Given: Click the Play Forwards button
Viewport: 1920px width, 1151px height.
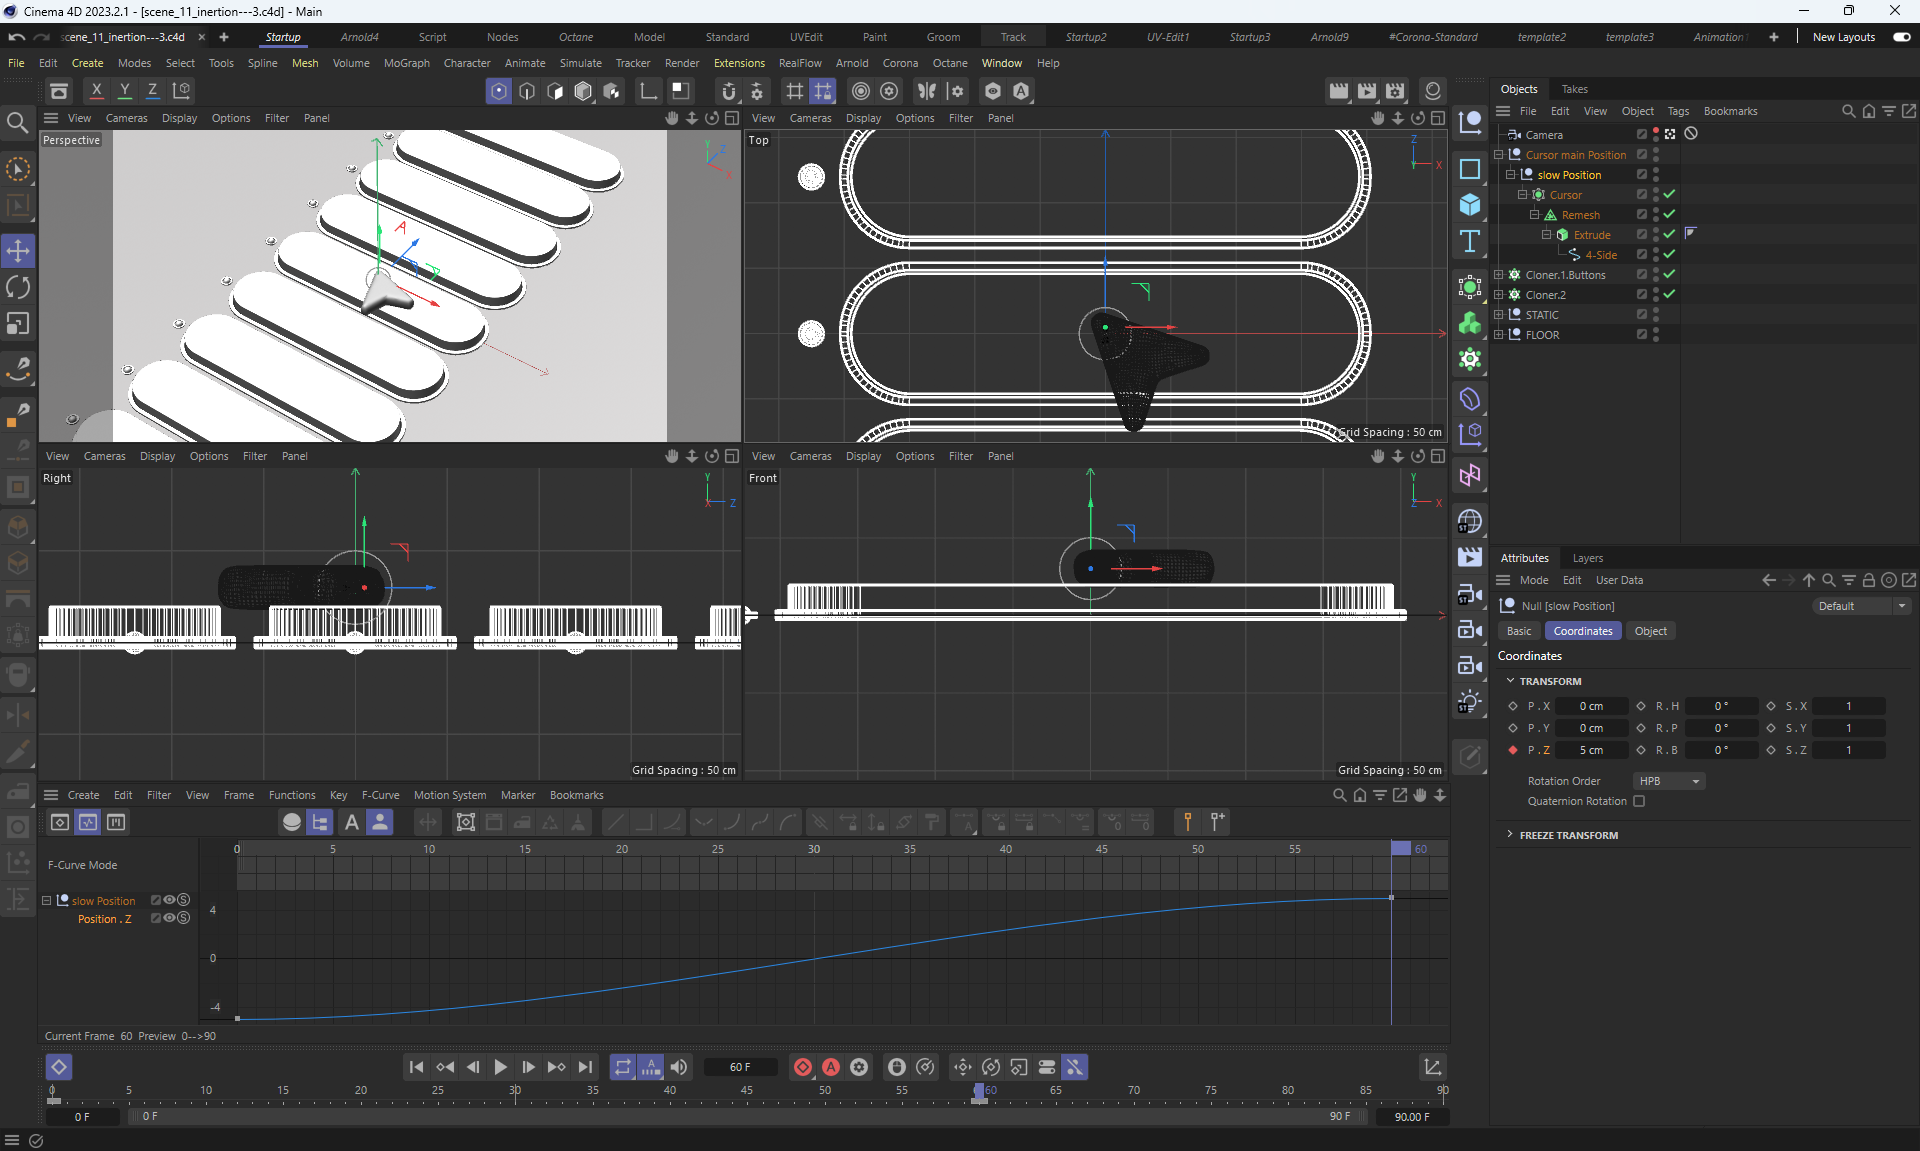Looking at the screenshot, I should point(500,1067).
